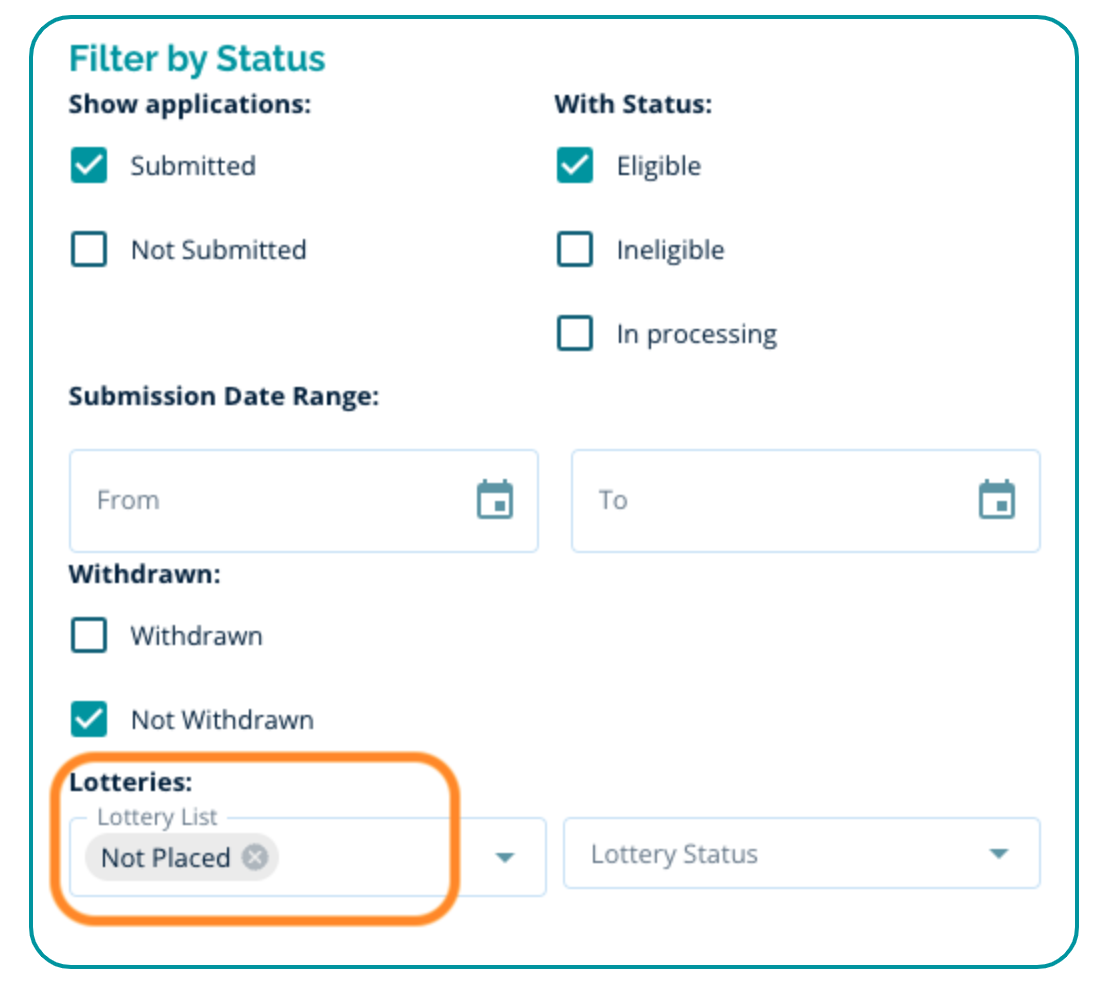The height and width of the screenshot is (994, 1104).
Task: Click the Submission Date Range label
Action: [224, 396]
